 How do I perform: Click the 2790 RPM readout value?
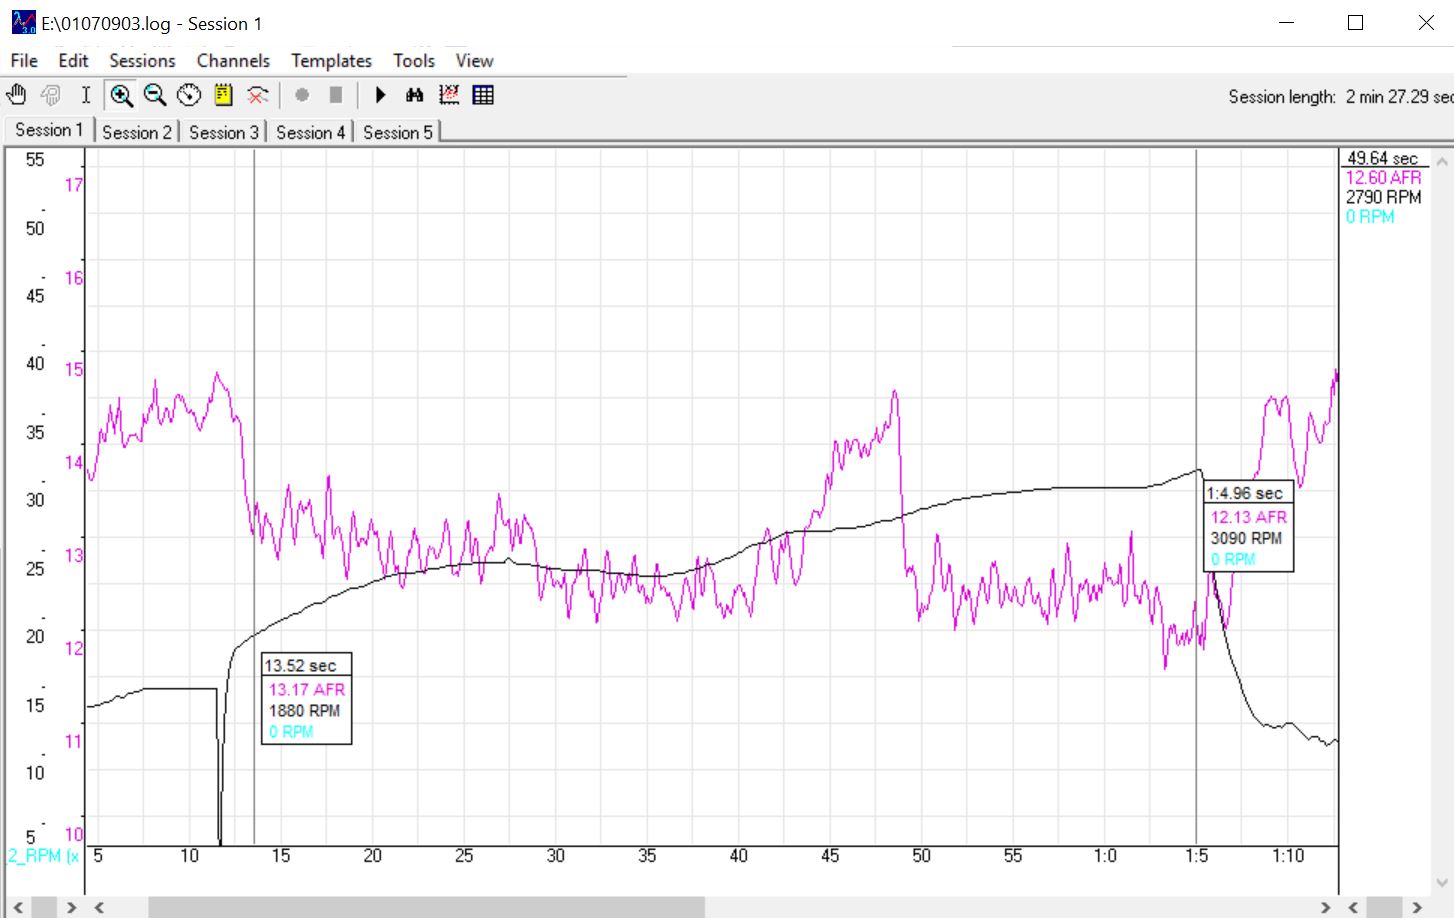pos(1383,197)
